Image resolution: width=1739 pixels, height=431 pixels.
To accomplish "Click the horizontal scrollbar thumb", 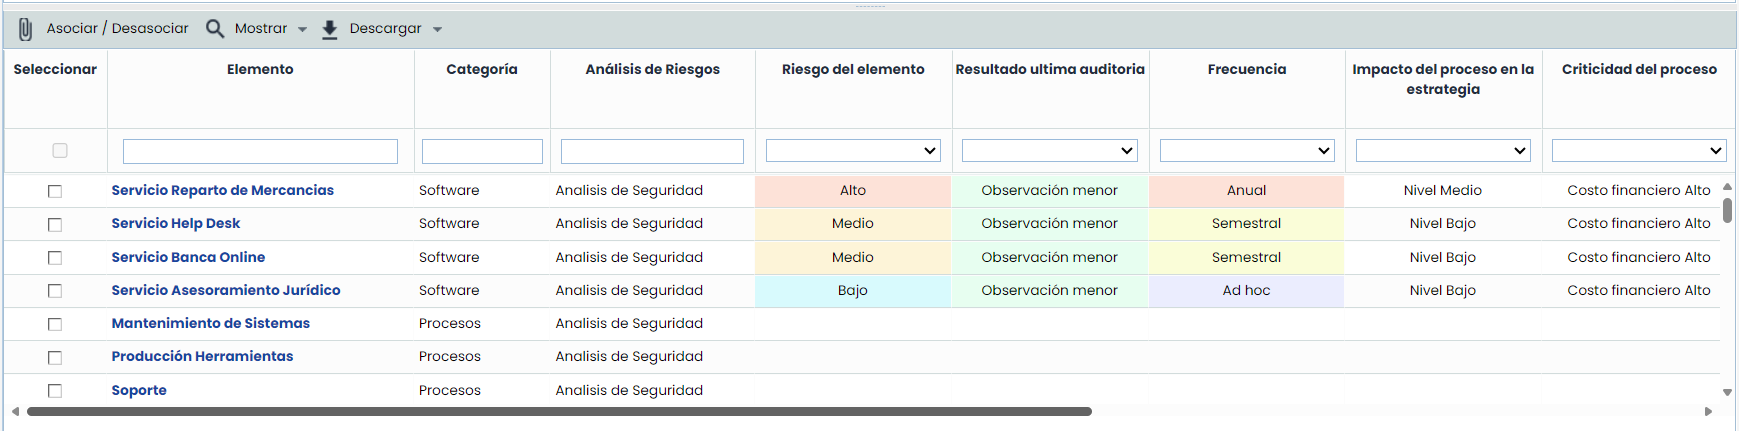I will coord(560,411).
